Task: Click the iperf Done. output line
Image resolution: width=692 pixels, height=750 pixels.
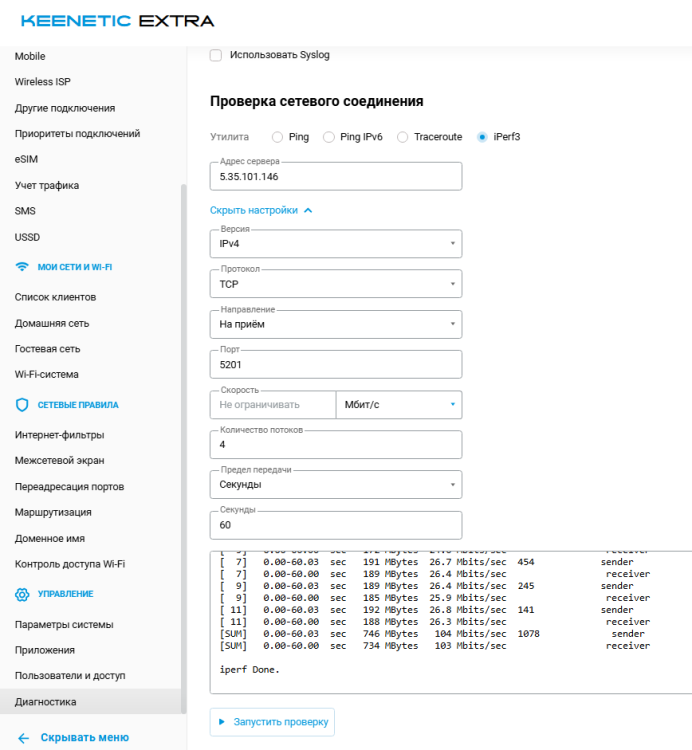Action: 249,670
